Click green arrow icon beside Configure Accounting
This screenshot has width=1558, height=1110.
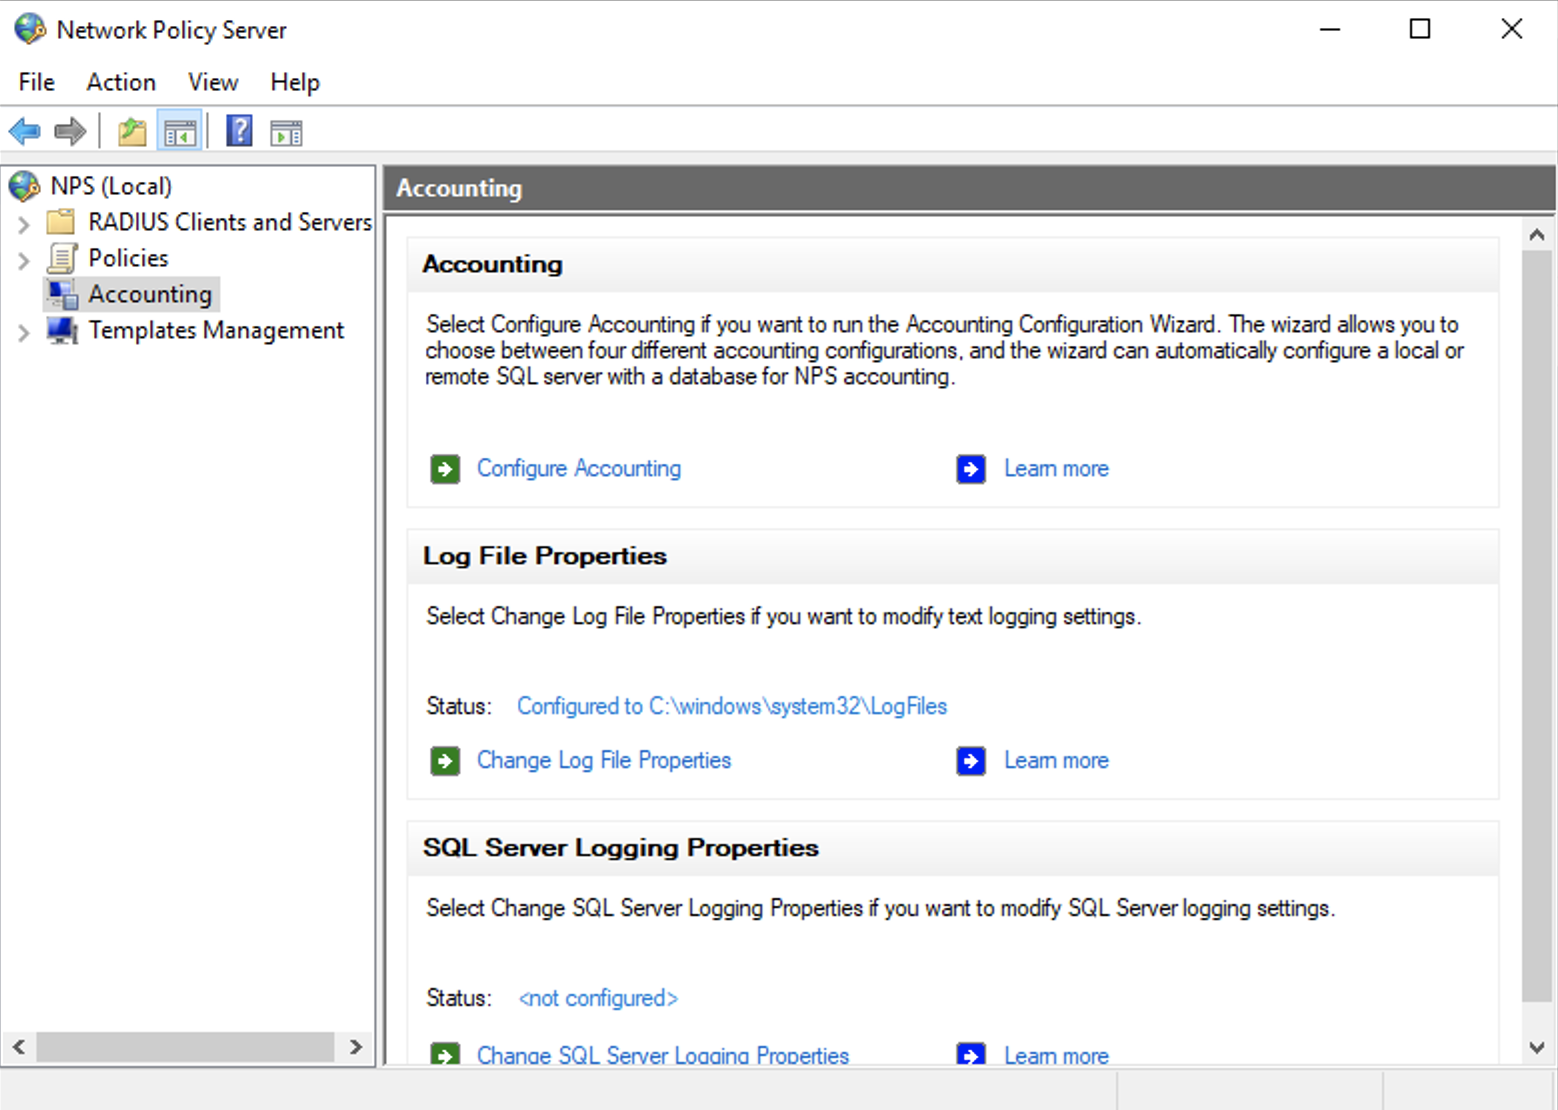click(445, 469)
